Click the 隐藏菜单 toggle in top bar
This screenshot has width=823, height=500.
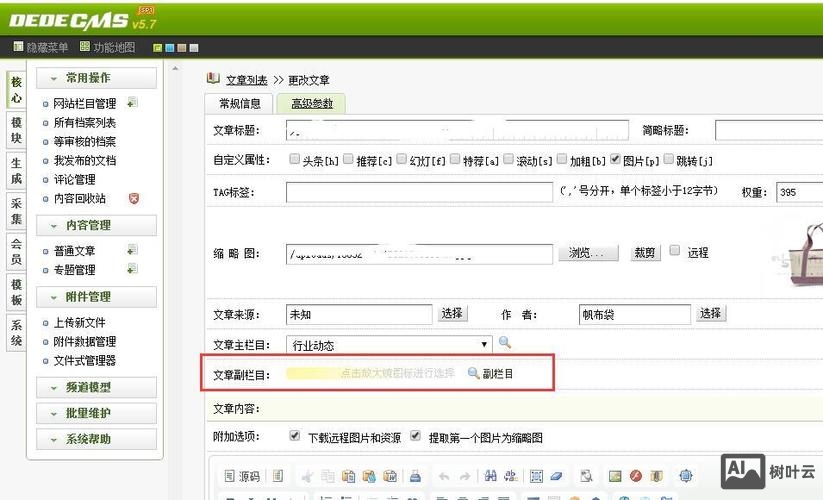(x=40, y=47)
